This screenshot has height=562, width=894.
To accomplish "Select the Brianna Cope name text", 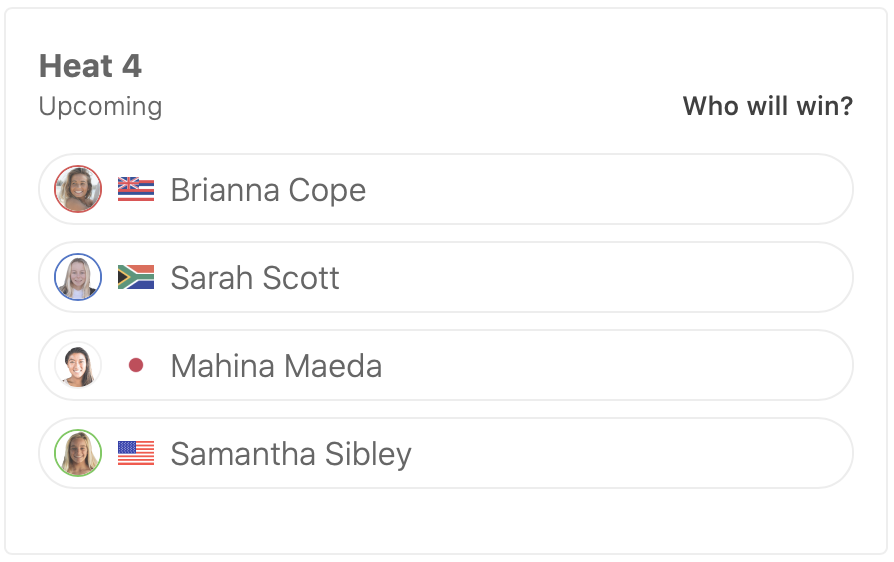I will point(268,190).
